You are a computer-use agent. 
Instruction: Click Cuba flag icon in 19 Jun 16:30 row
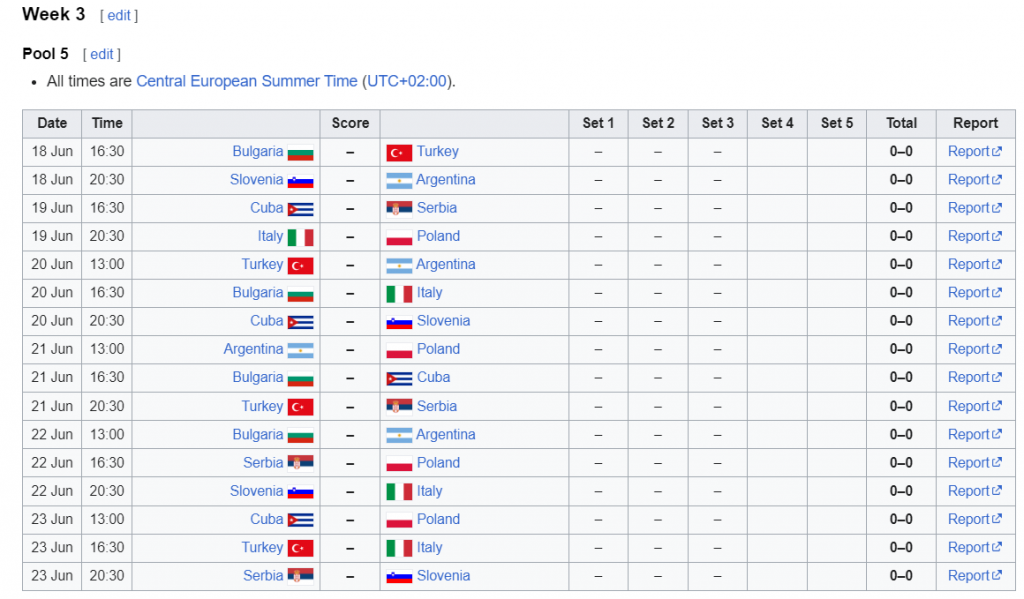[x=300, y=209]
